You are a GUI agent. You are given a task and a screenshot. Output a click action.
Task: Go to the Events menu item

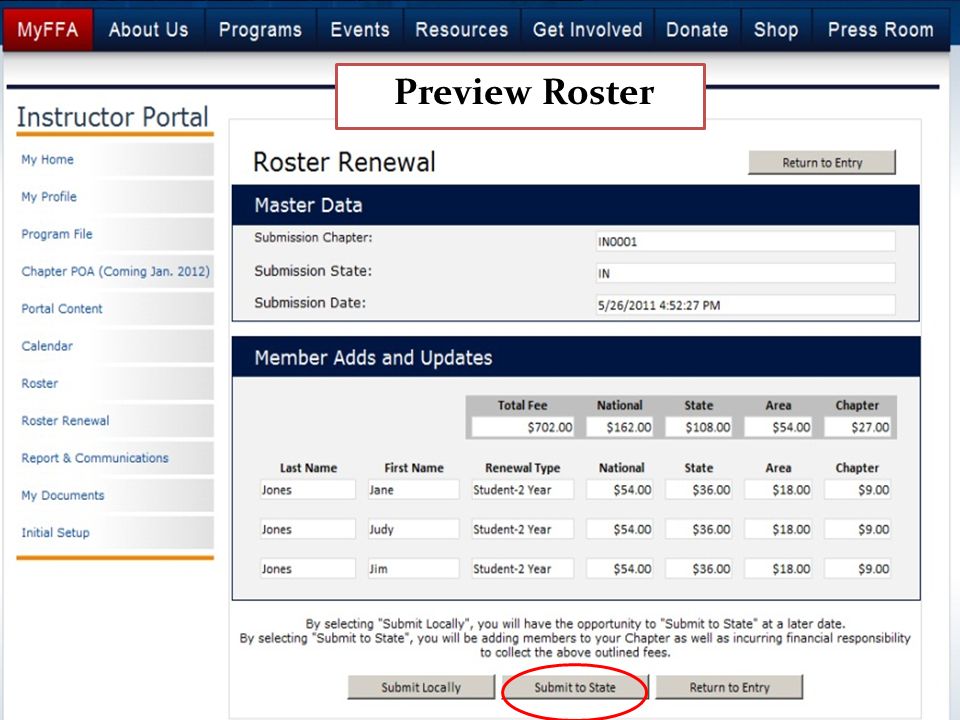360,29
